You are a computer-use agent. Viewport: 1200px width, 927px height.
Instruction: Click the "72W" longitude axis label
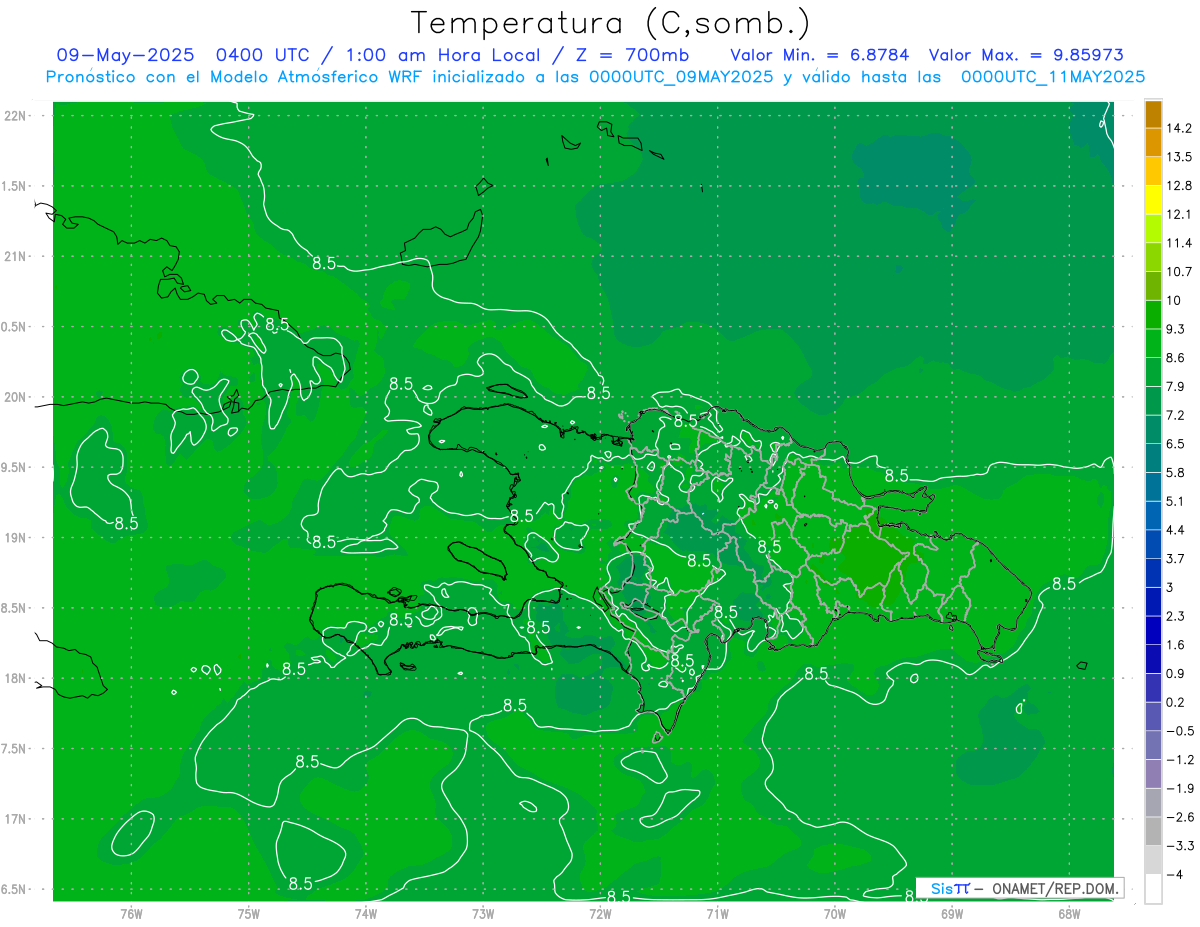(600, 914)
